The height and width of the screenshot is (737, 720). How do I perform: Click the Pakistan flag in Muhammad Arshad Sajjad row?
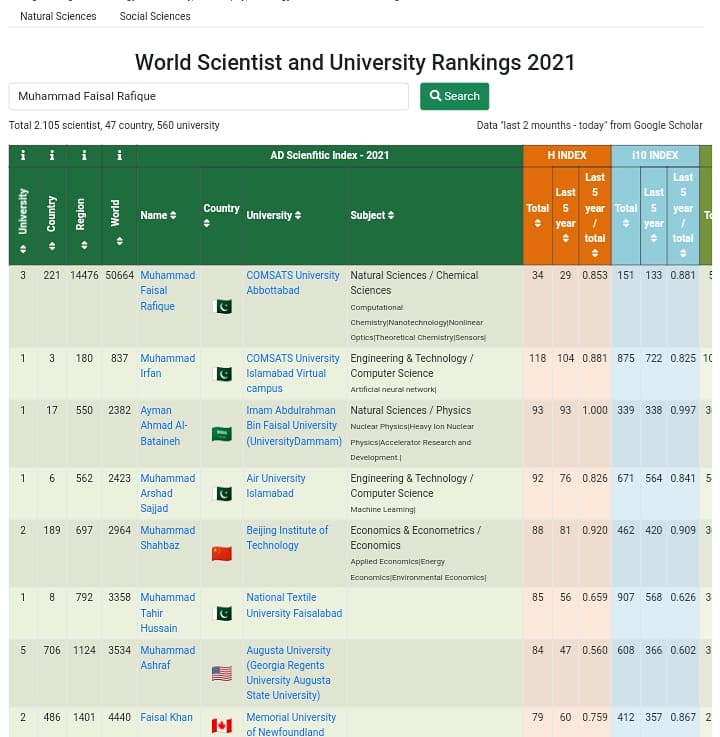pos(222,494)
